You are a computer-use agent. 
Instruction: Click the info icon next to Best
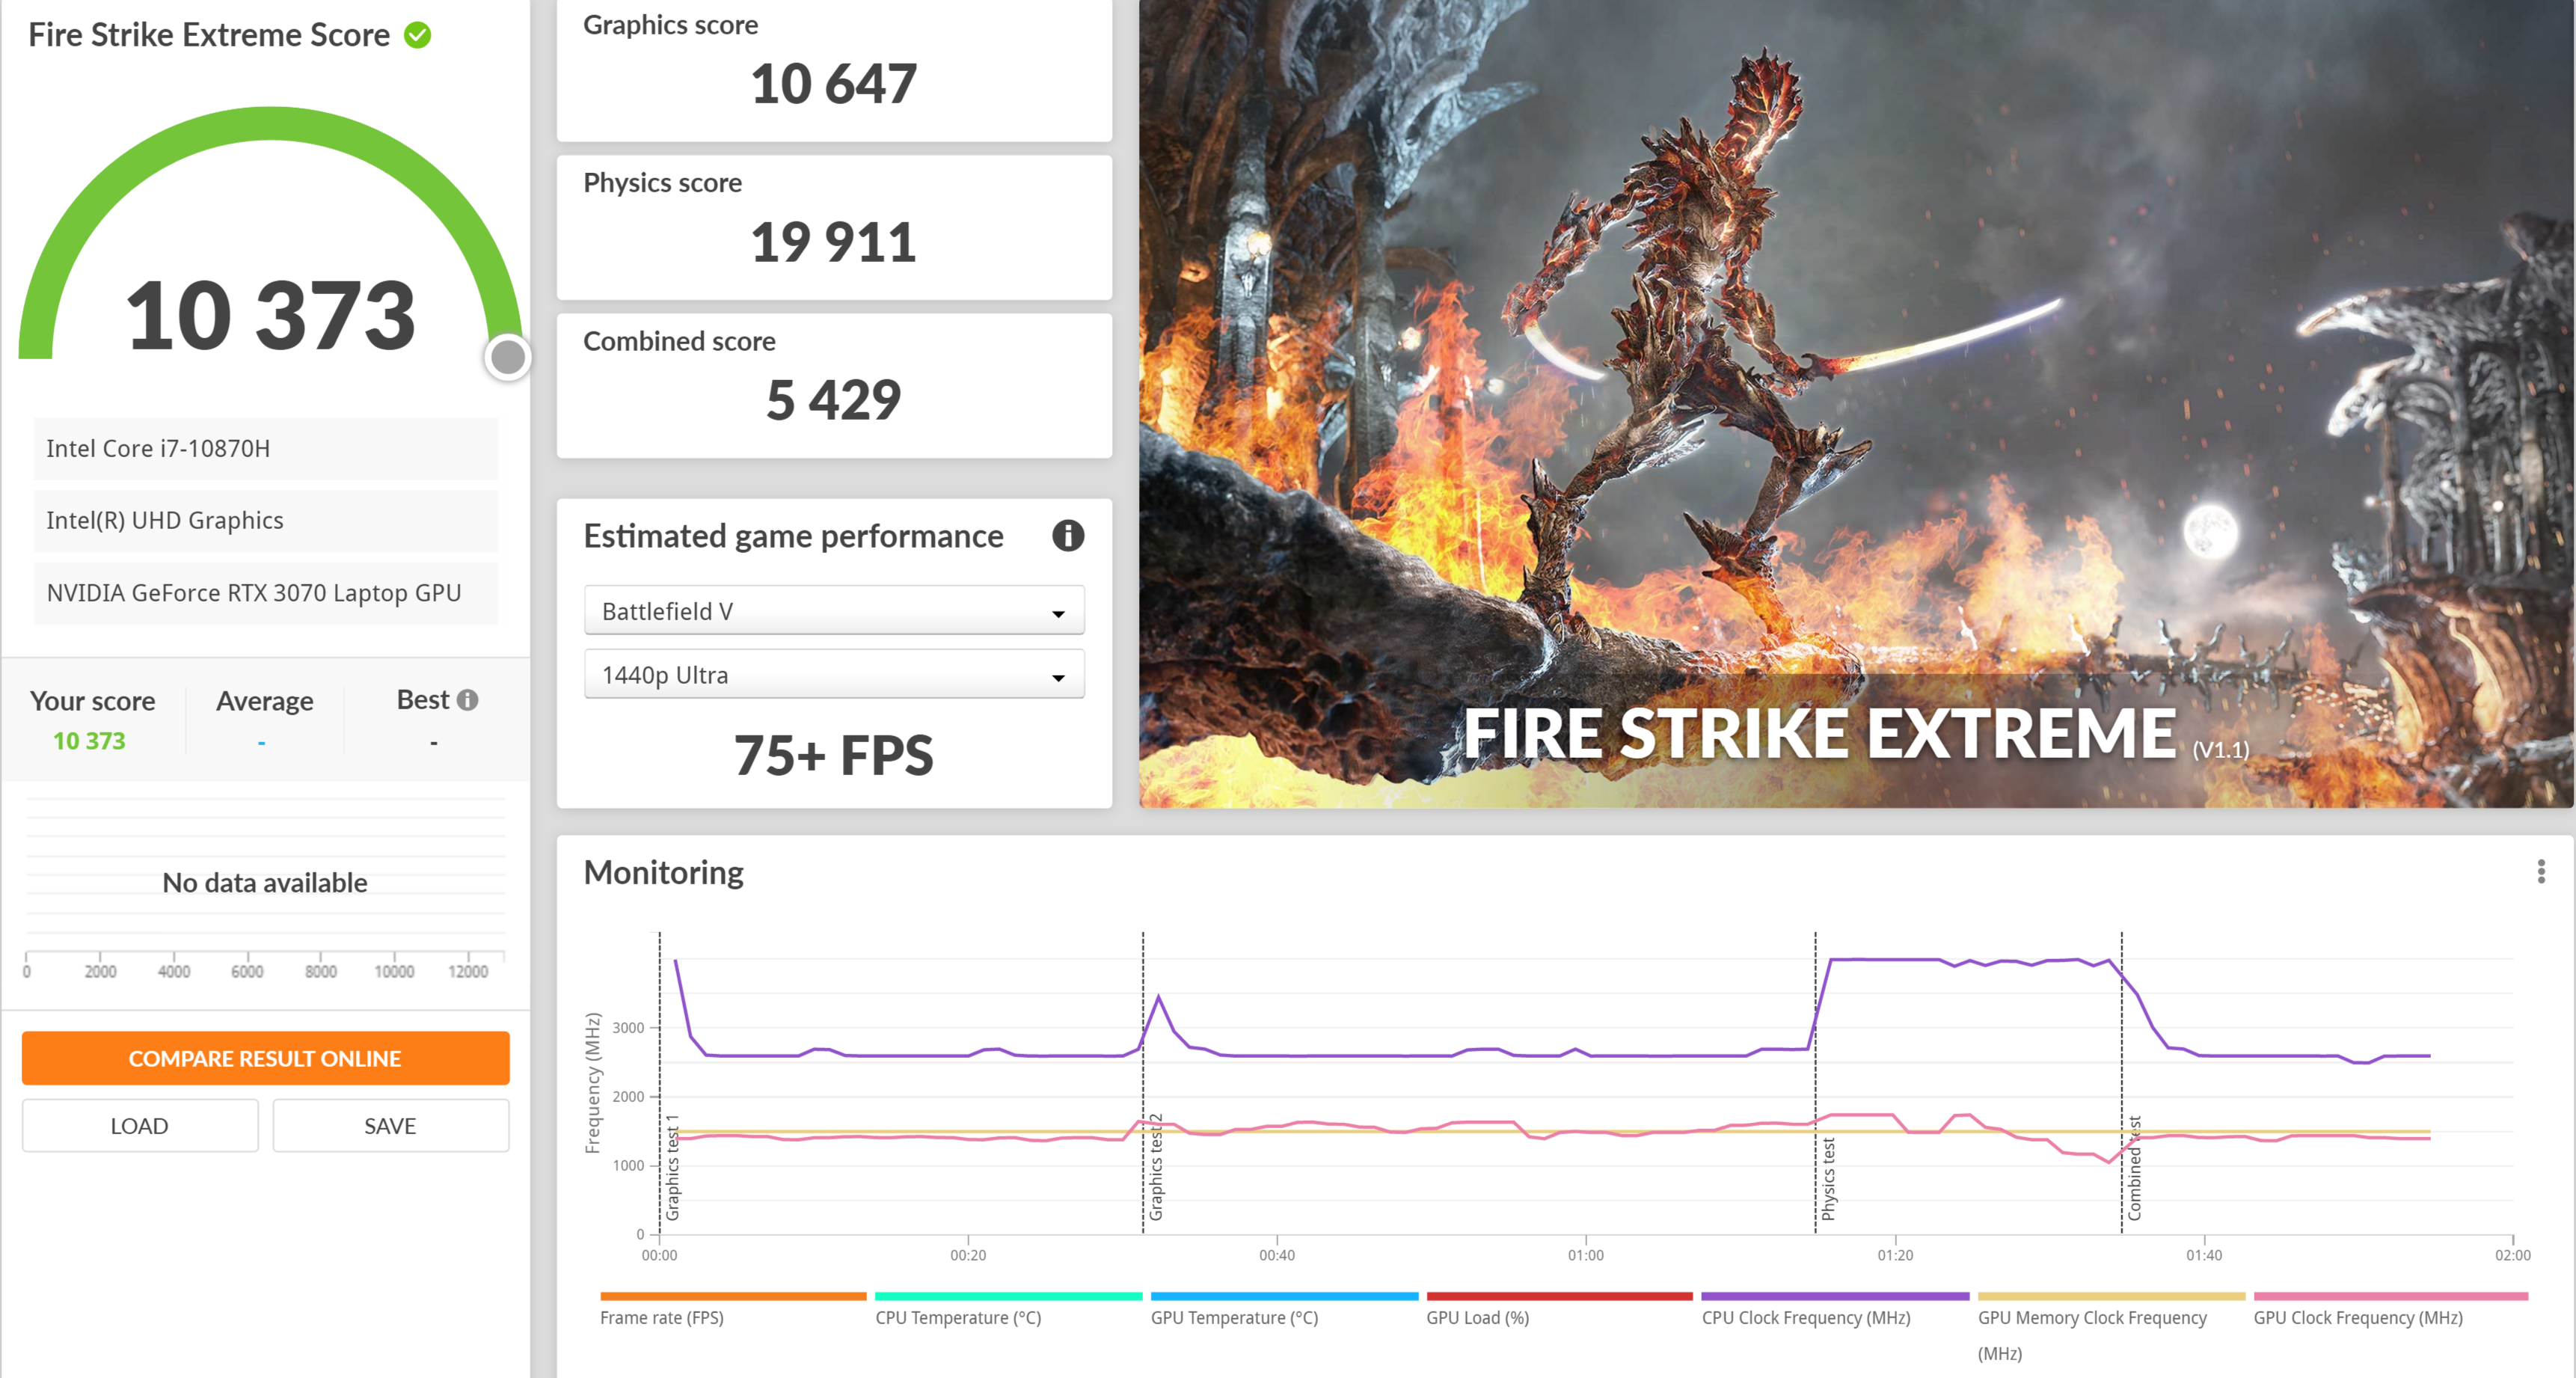(x=467, y=700)
